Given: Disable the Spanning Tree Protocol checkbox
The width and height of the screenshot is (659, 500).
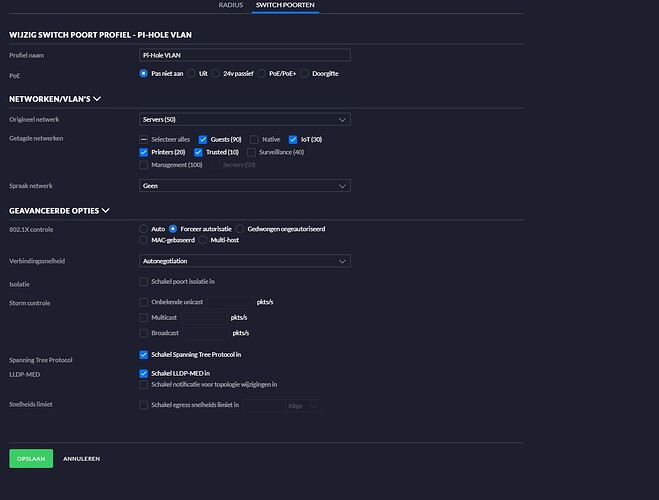Looking at the screenshot, I should tap(144, 354).
